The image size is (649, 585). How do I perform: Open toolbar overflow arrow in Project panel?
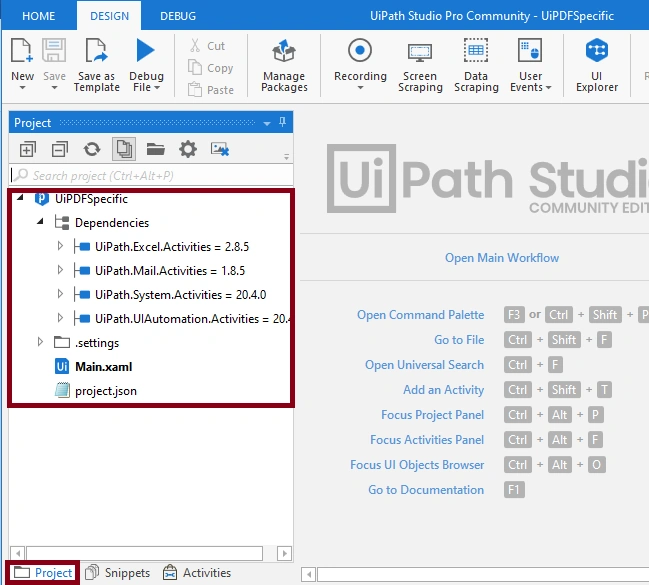click(x=286, y=156)
